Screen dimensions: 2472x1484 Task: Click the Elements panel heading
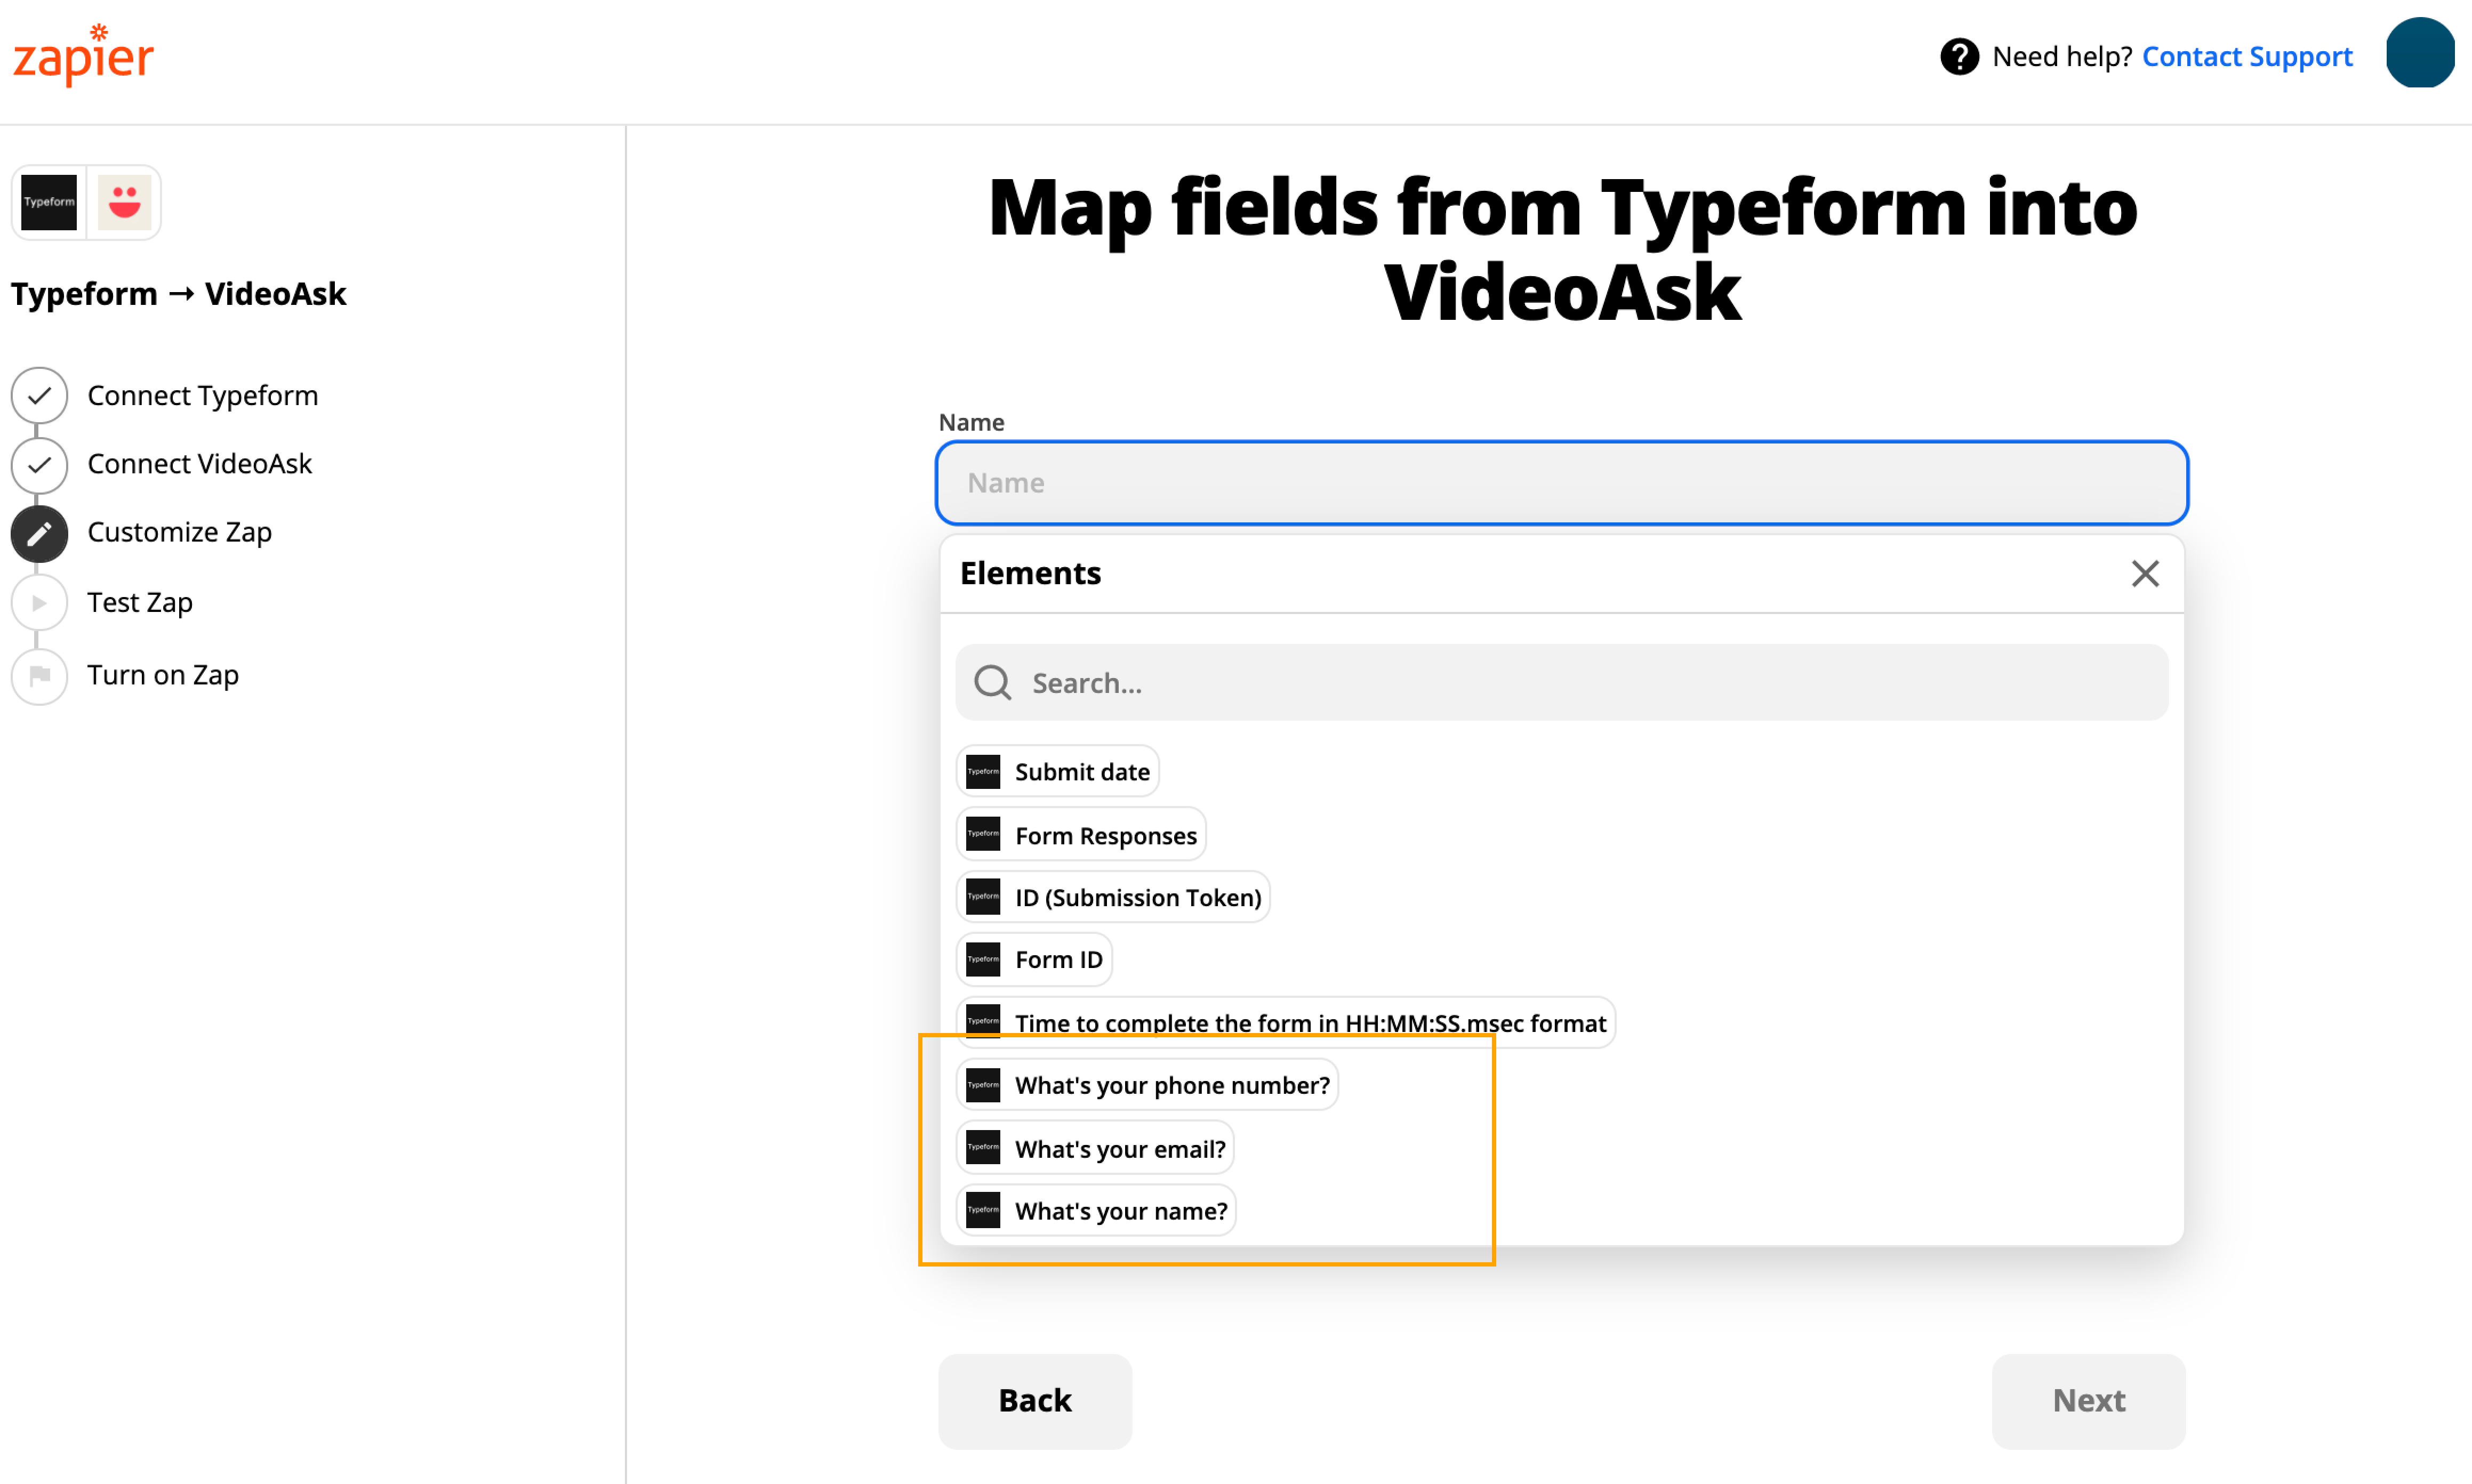click(x=1030, y=573)
